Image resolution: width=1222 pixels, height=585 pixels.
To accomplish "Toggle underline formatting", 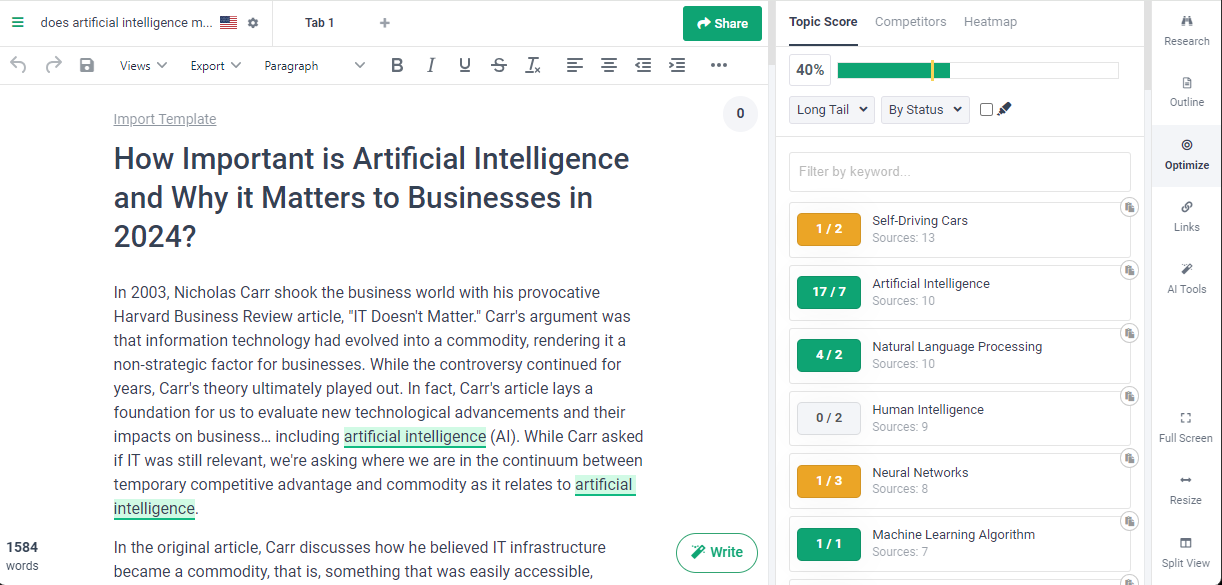I will (x=465, y=65).
